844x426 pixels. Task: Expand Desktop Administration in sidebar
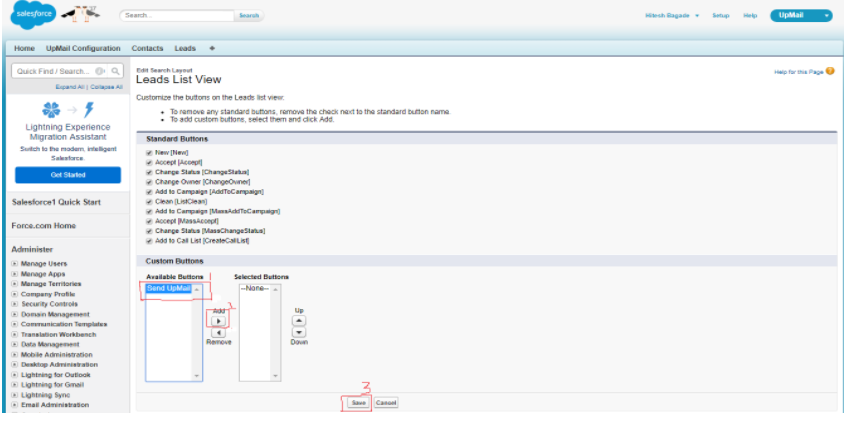click(15, 365)
